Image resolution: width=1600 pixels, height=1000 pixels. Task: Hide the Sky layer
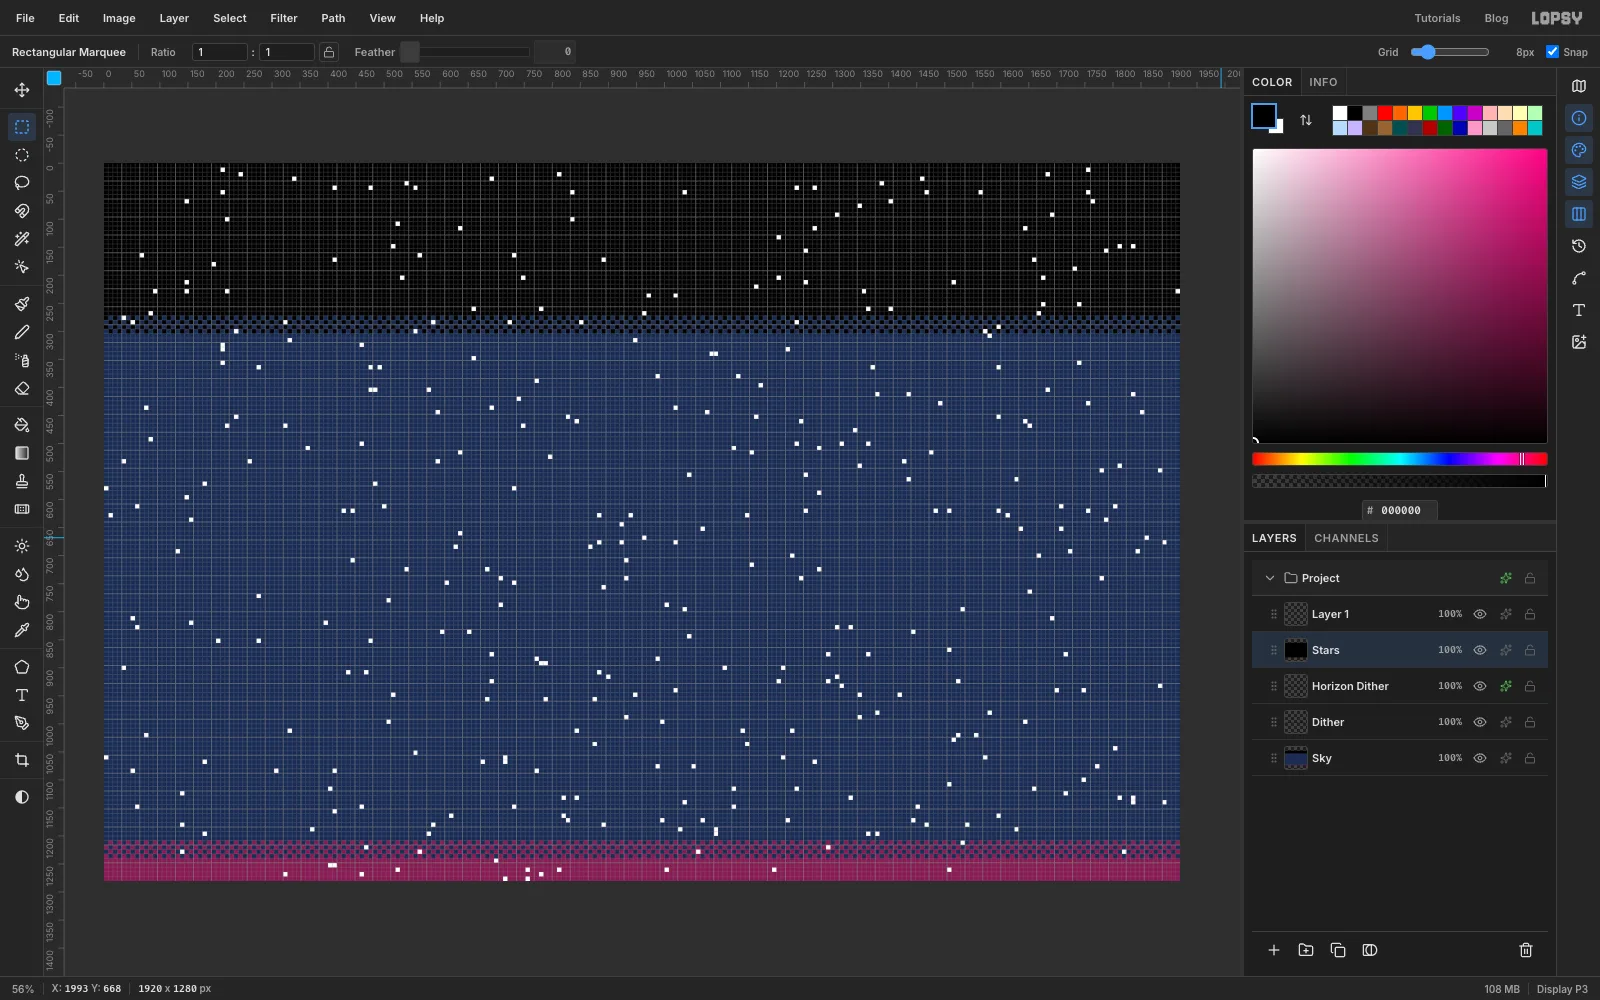coord(1480,758)
